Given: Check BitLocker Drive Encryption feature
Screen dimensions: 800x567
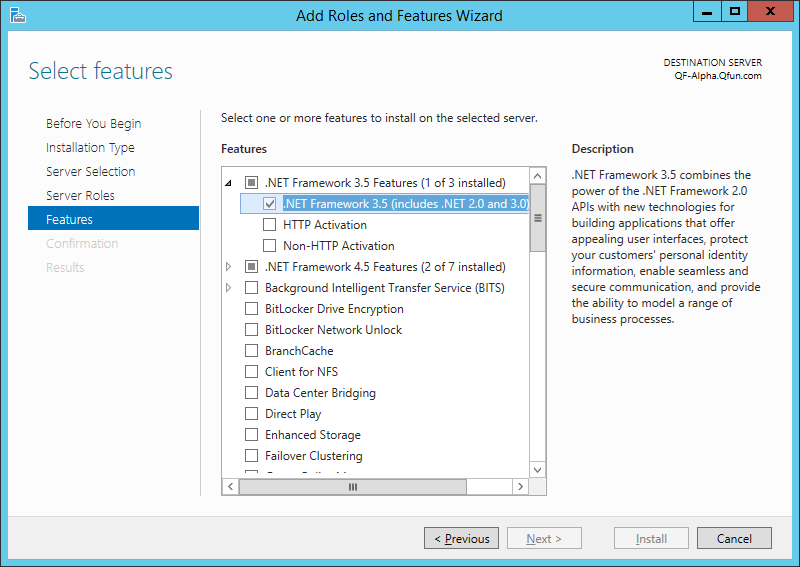Looking at the screenshot, I should coord(252,309).
